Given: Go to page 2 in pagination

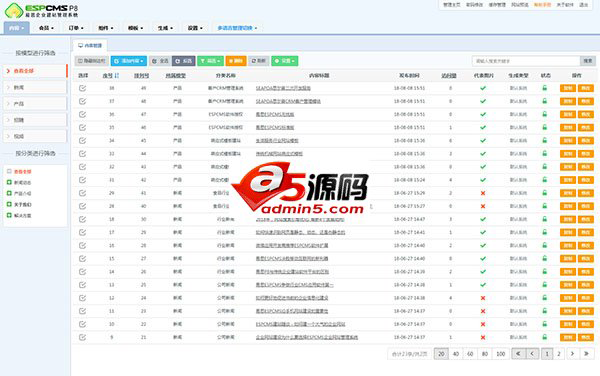Looking at the screenshot, I should [559, 354].
